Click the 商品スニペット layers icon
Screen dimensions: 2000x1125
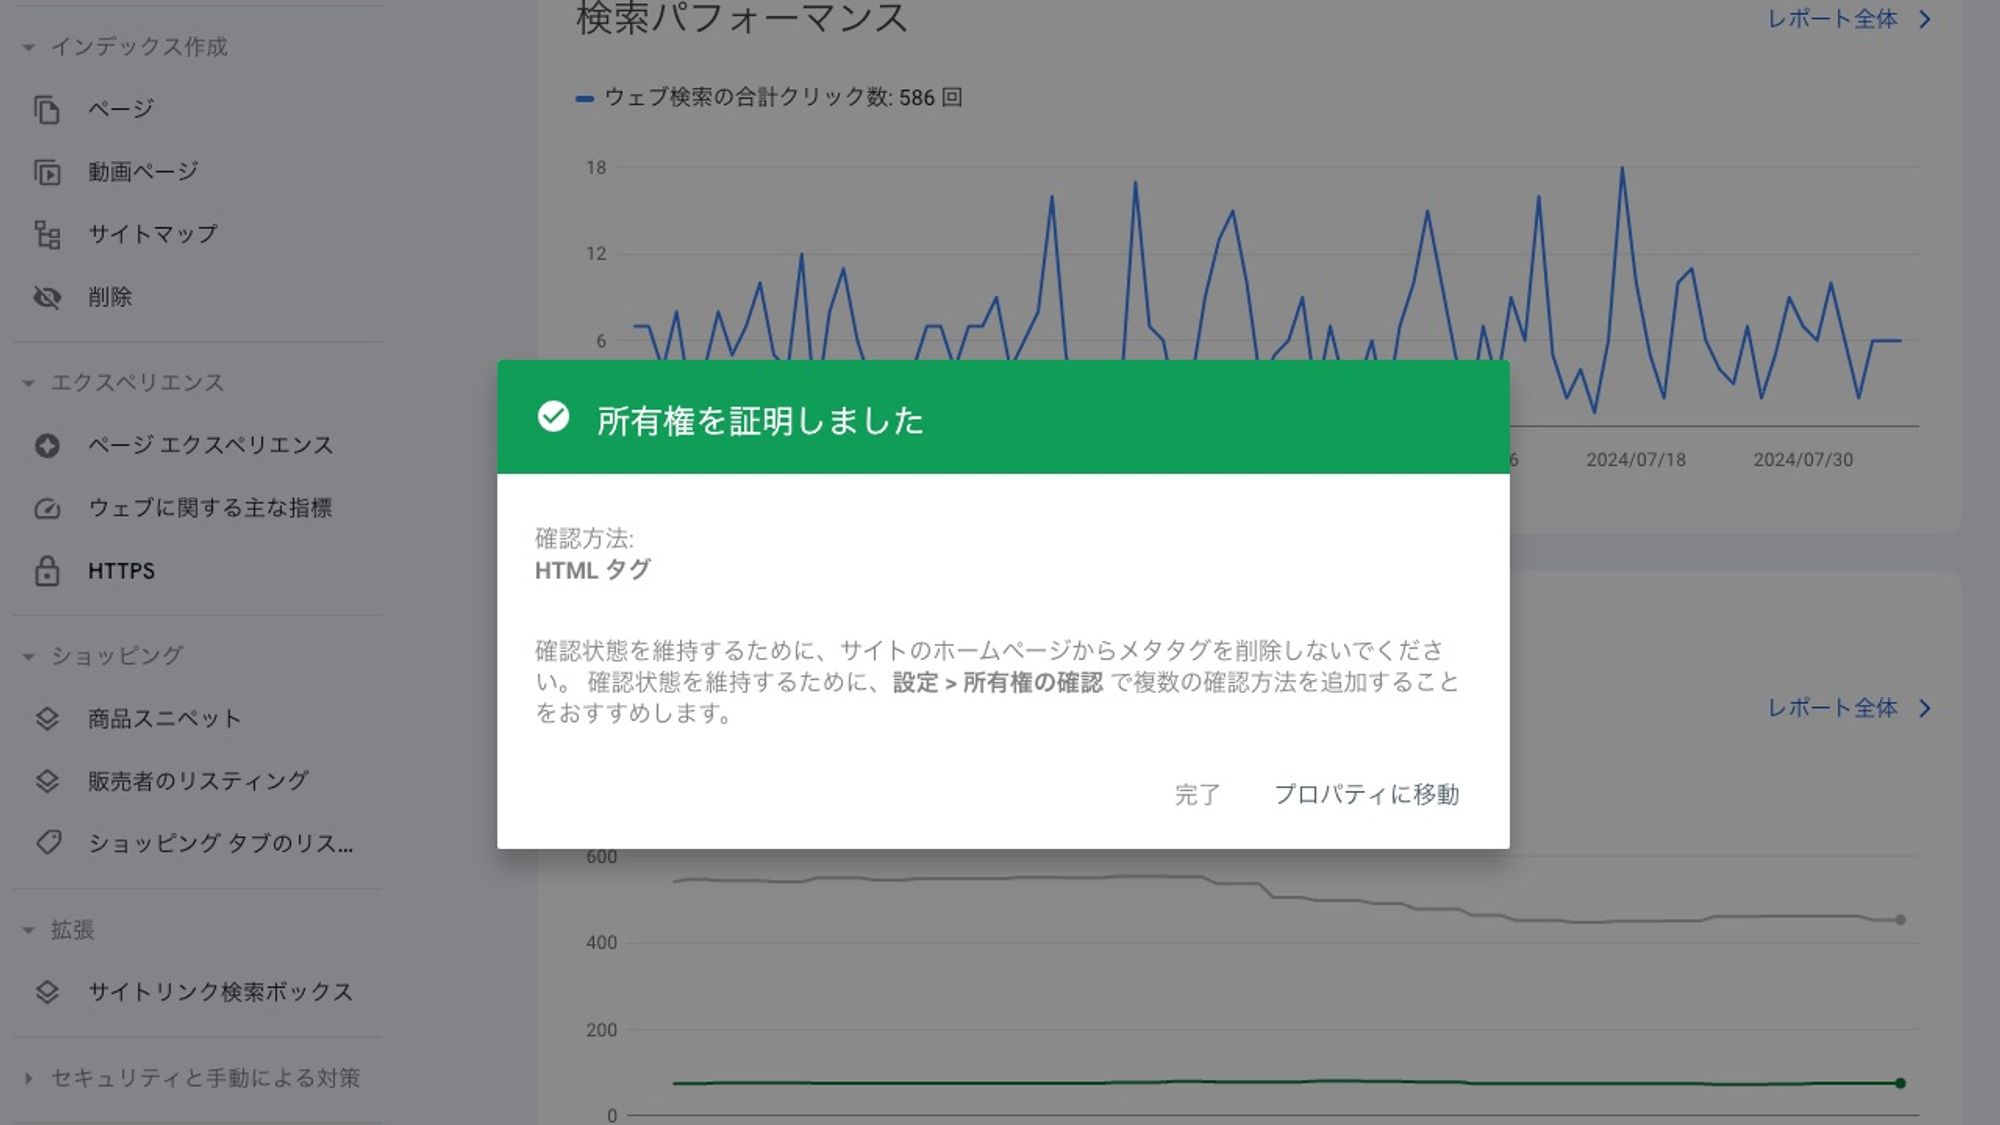click(47, 719)
